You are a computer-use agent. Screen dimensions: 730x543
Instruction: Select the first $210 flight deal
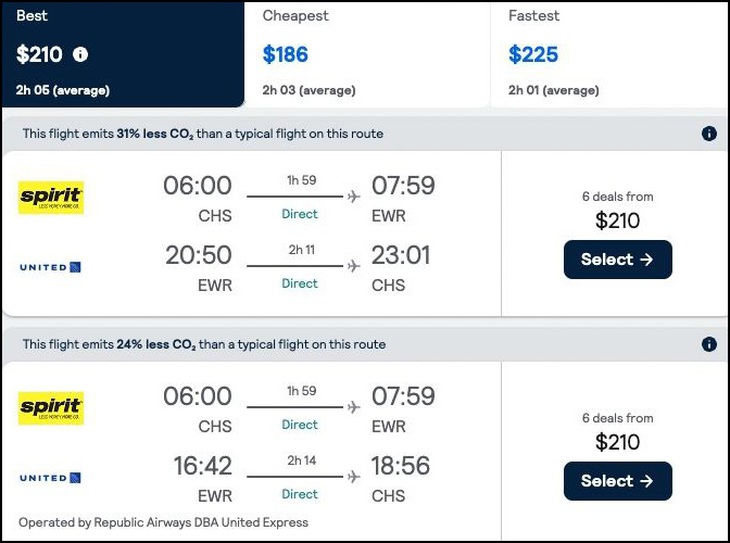[617, 260]
